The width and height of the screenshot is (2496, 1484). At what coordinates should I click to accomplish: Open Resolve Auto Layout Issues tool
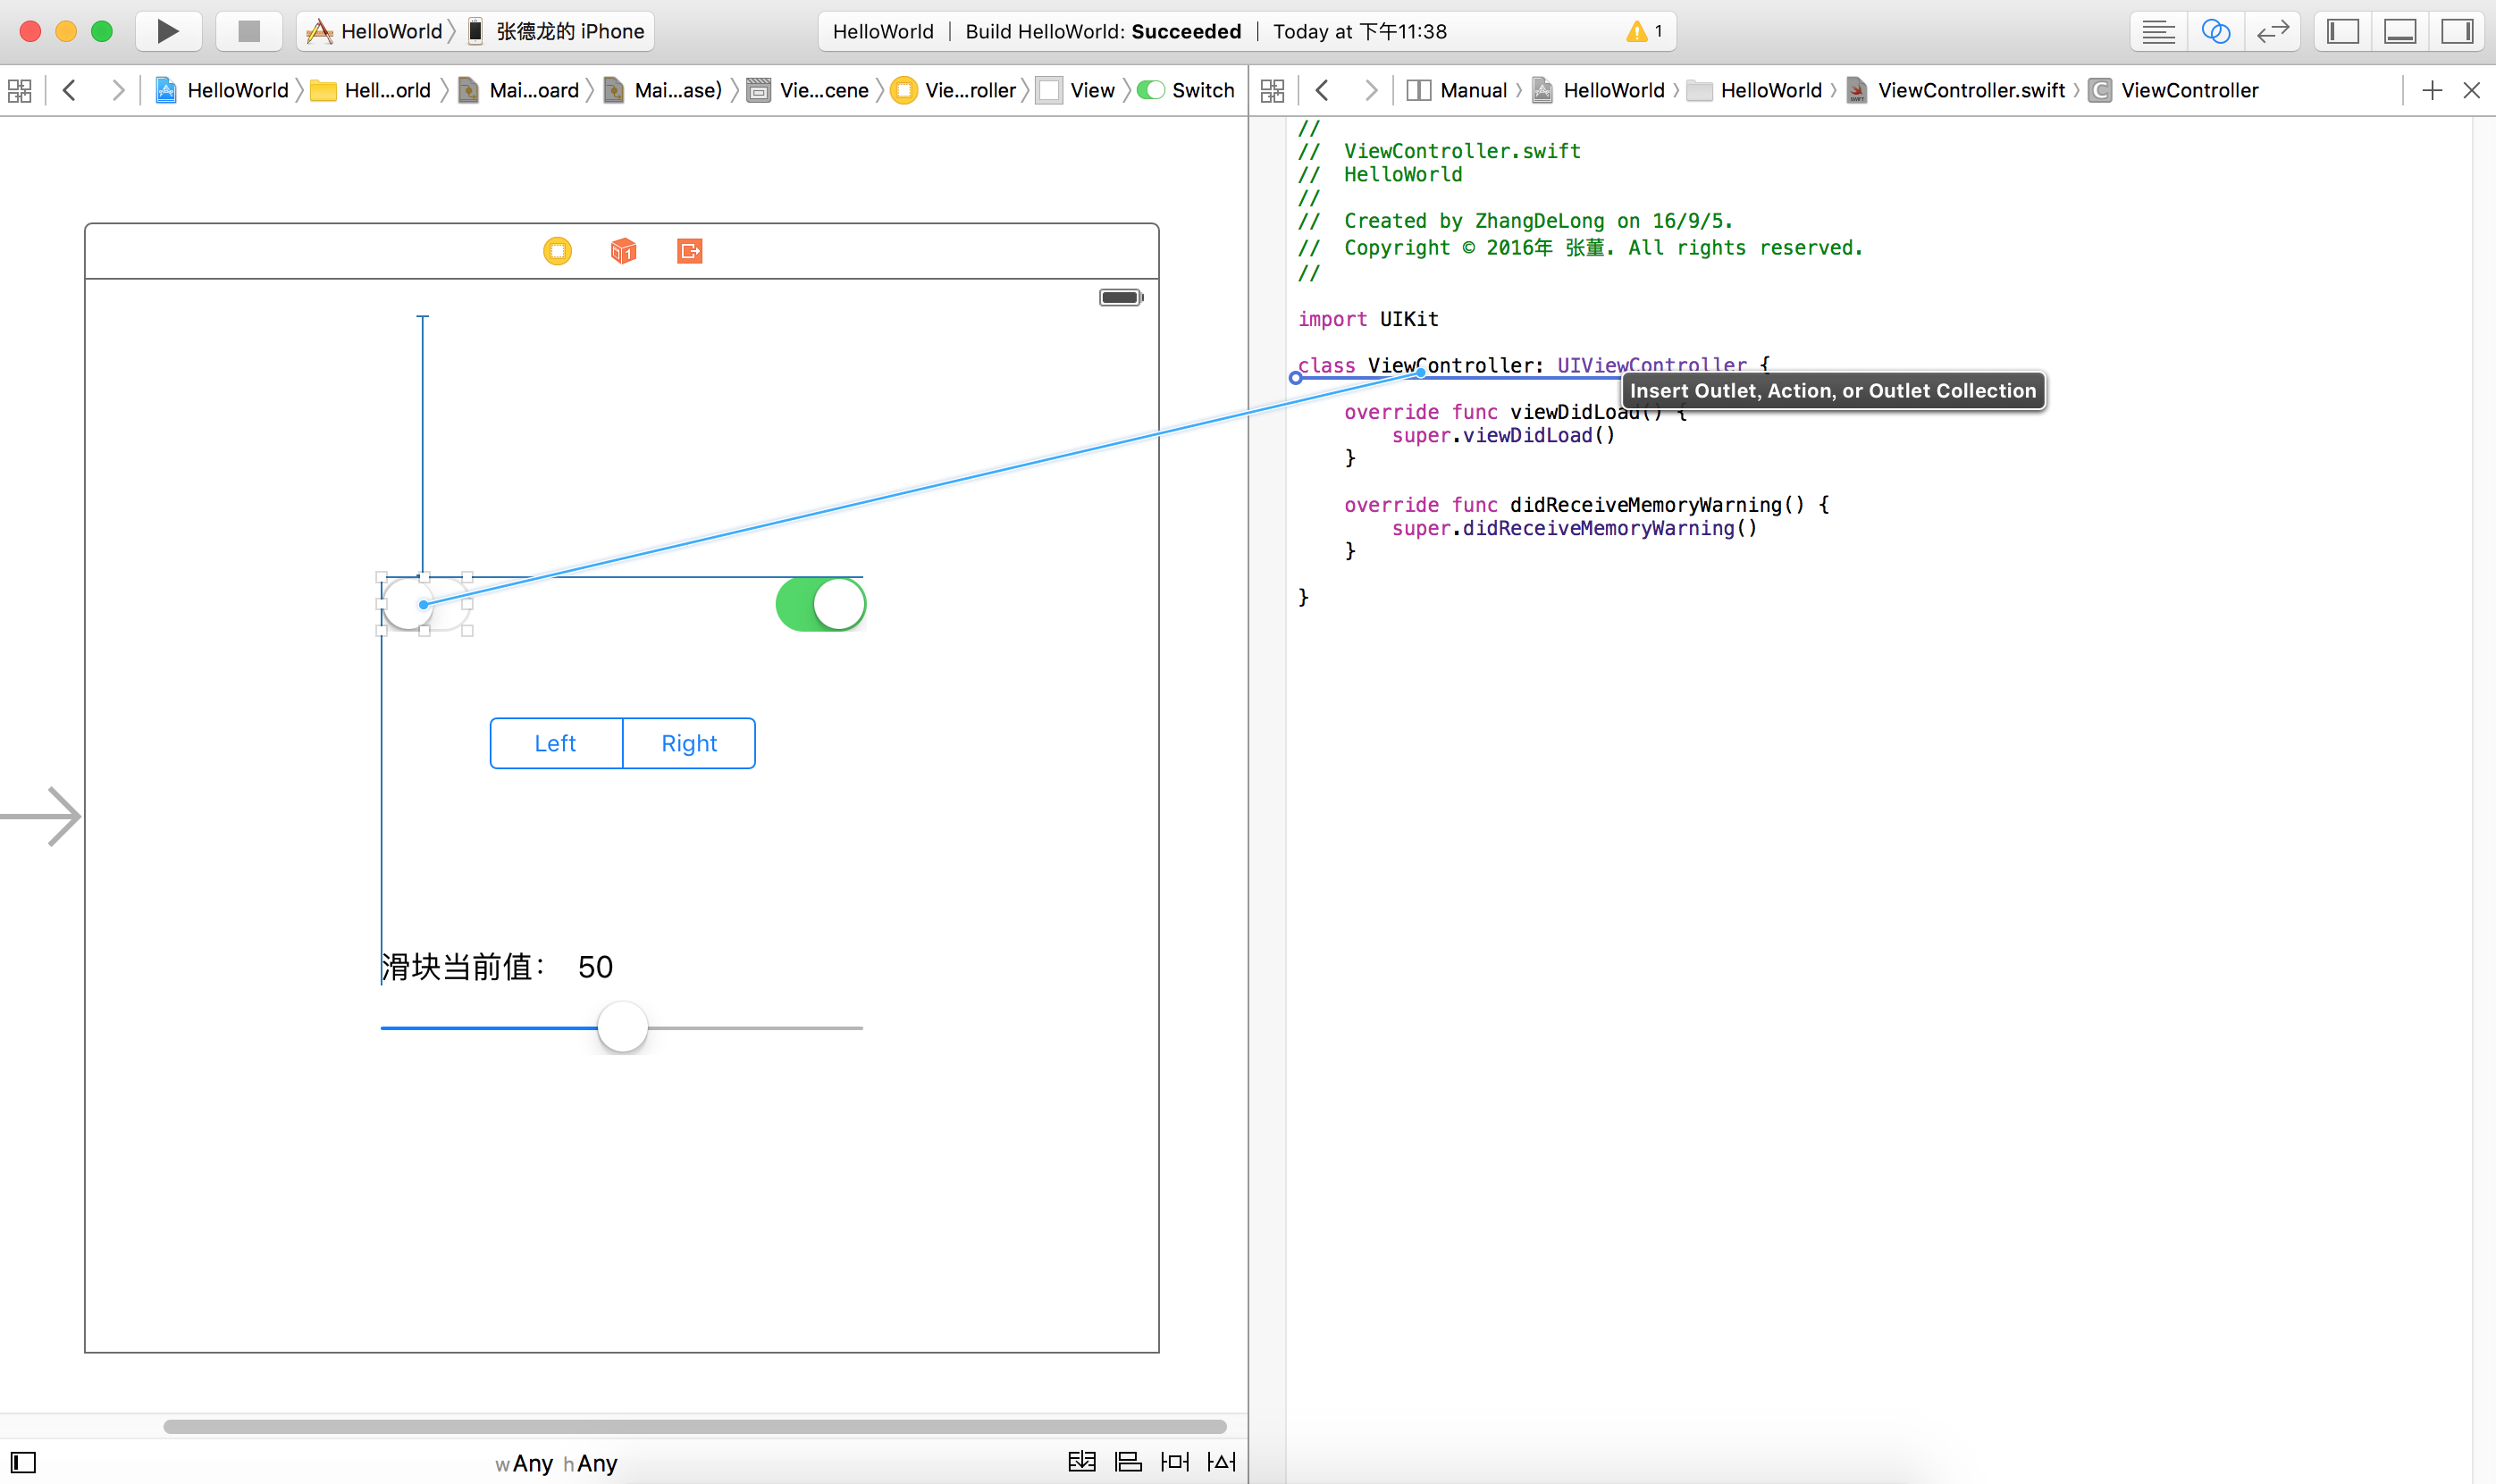(1221, 1462)
